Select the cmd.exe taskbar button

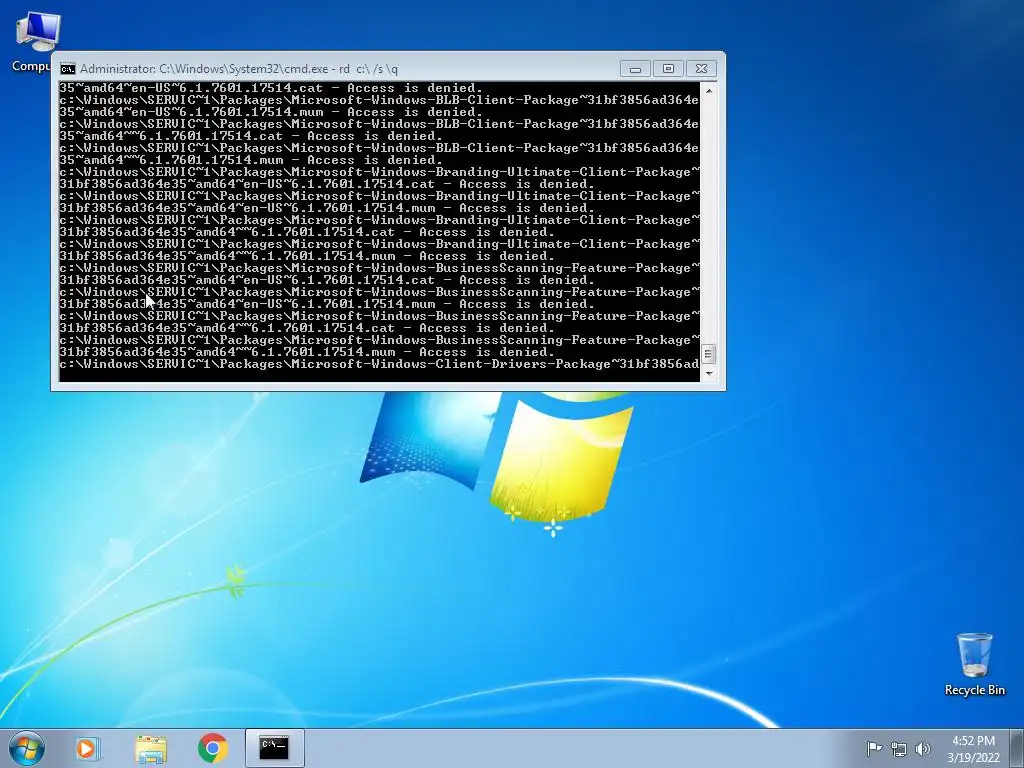[274, 748]
